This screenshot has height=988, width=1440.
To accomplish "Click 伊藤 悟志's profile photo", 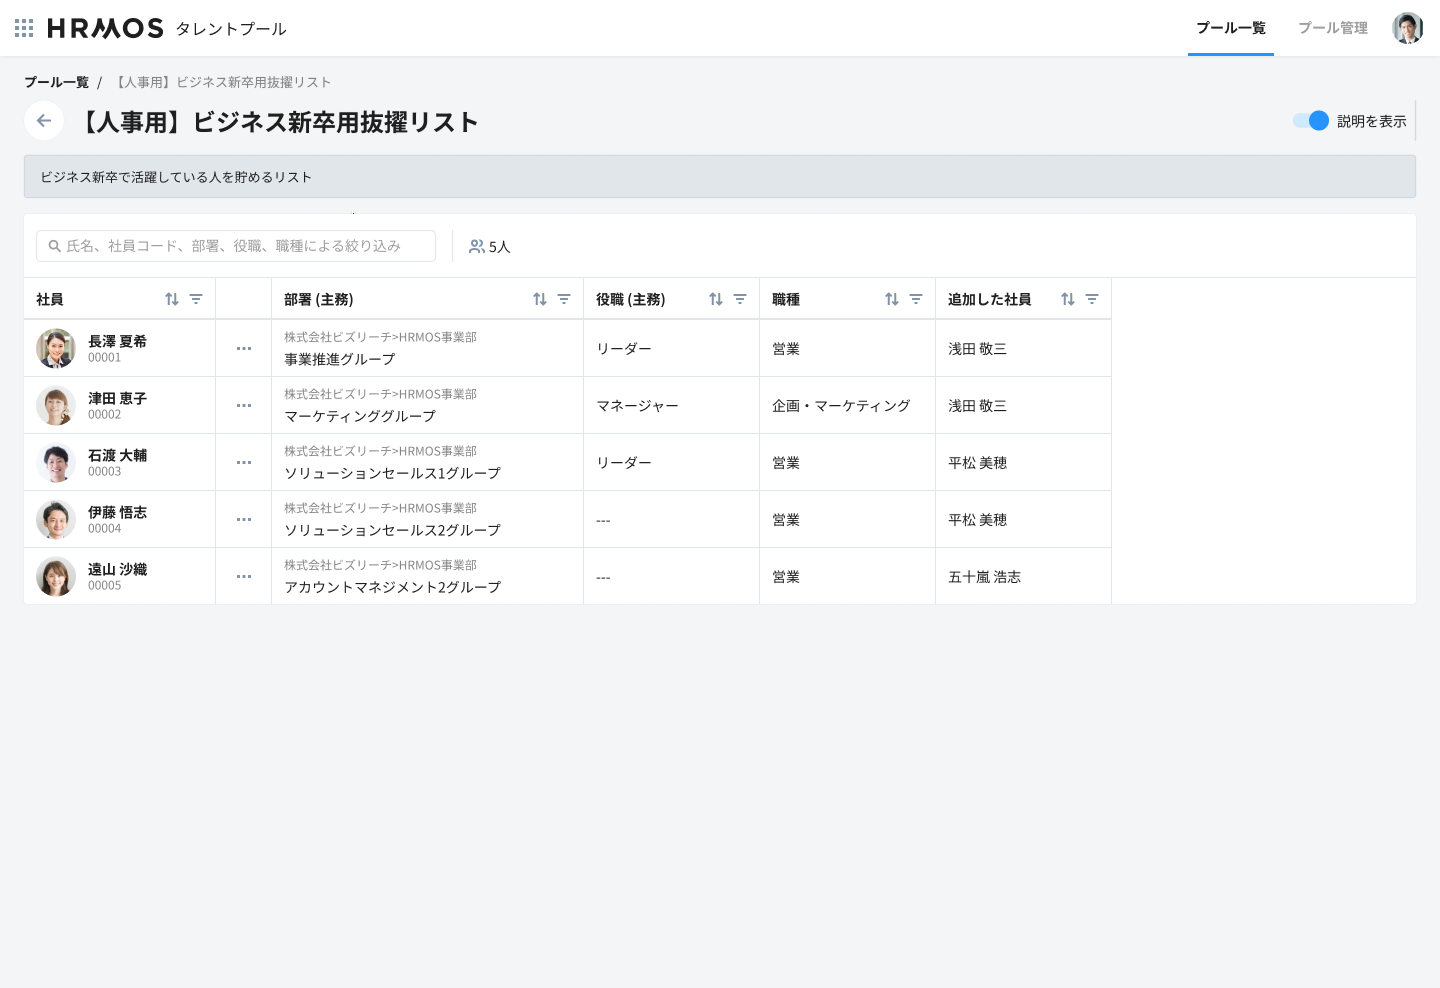I will pos(56,520).
